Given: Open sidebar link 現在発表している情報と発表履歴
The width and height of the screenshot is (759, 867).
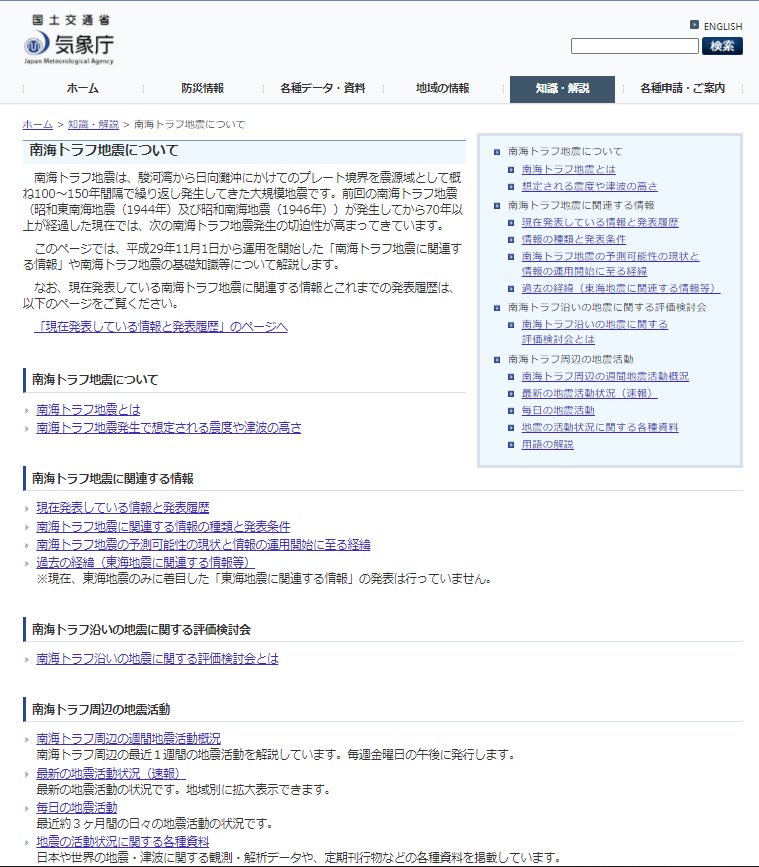Looking at the screenshot, I should tap(600, 222).
